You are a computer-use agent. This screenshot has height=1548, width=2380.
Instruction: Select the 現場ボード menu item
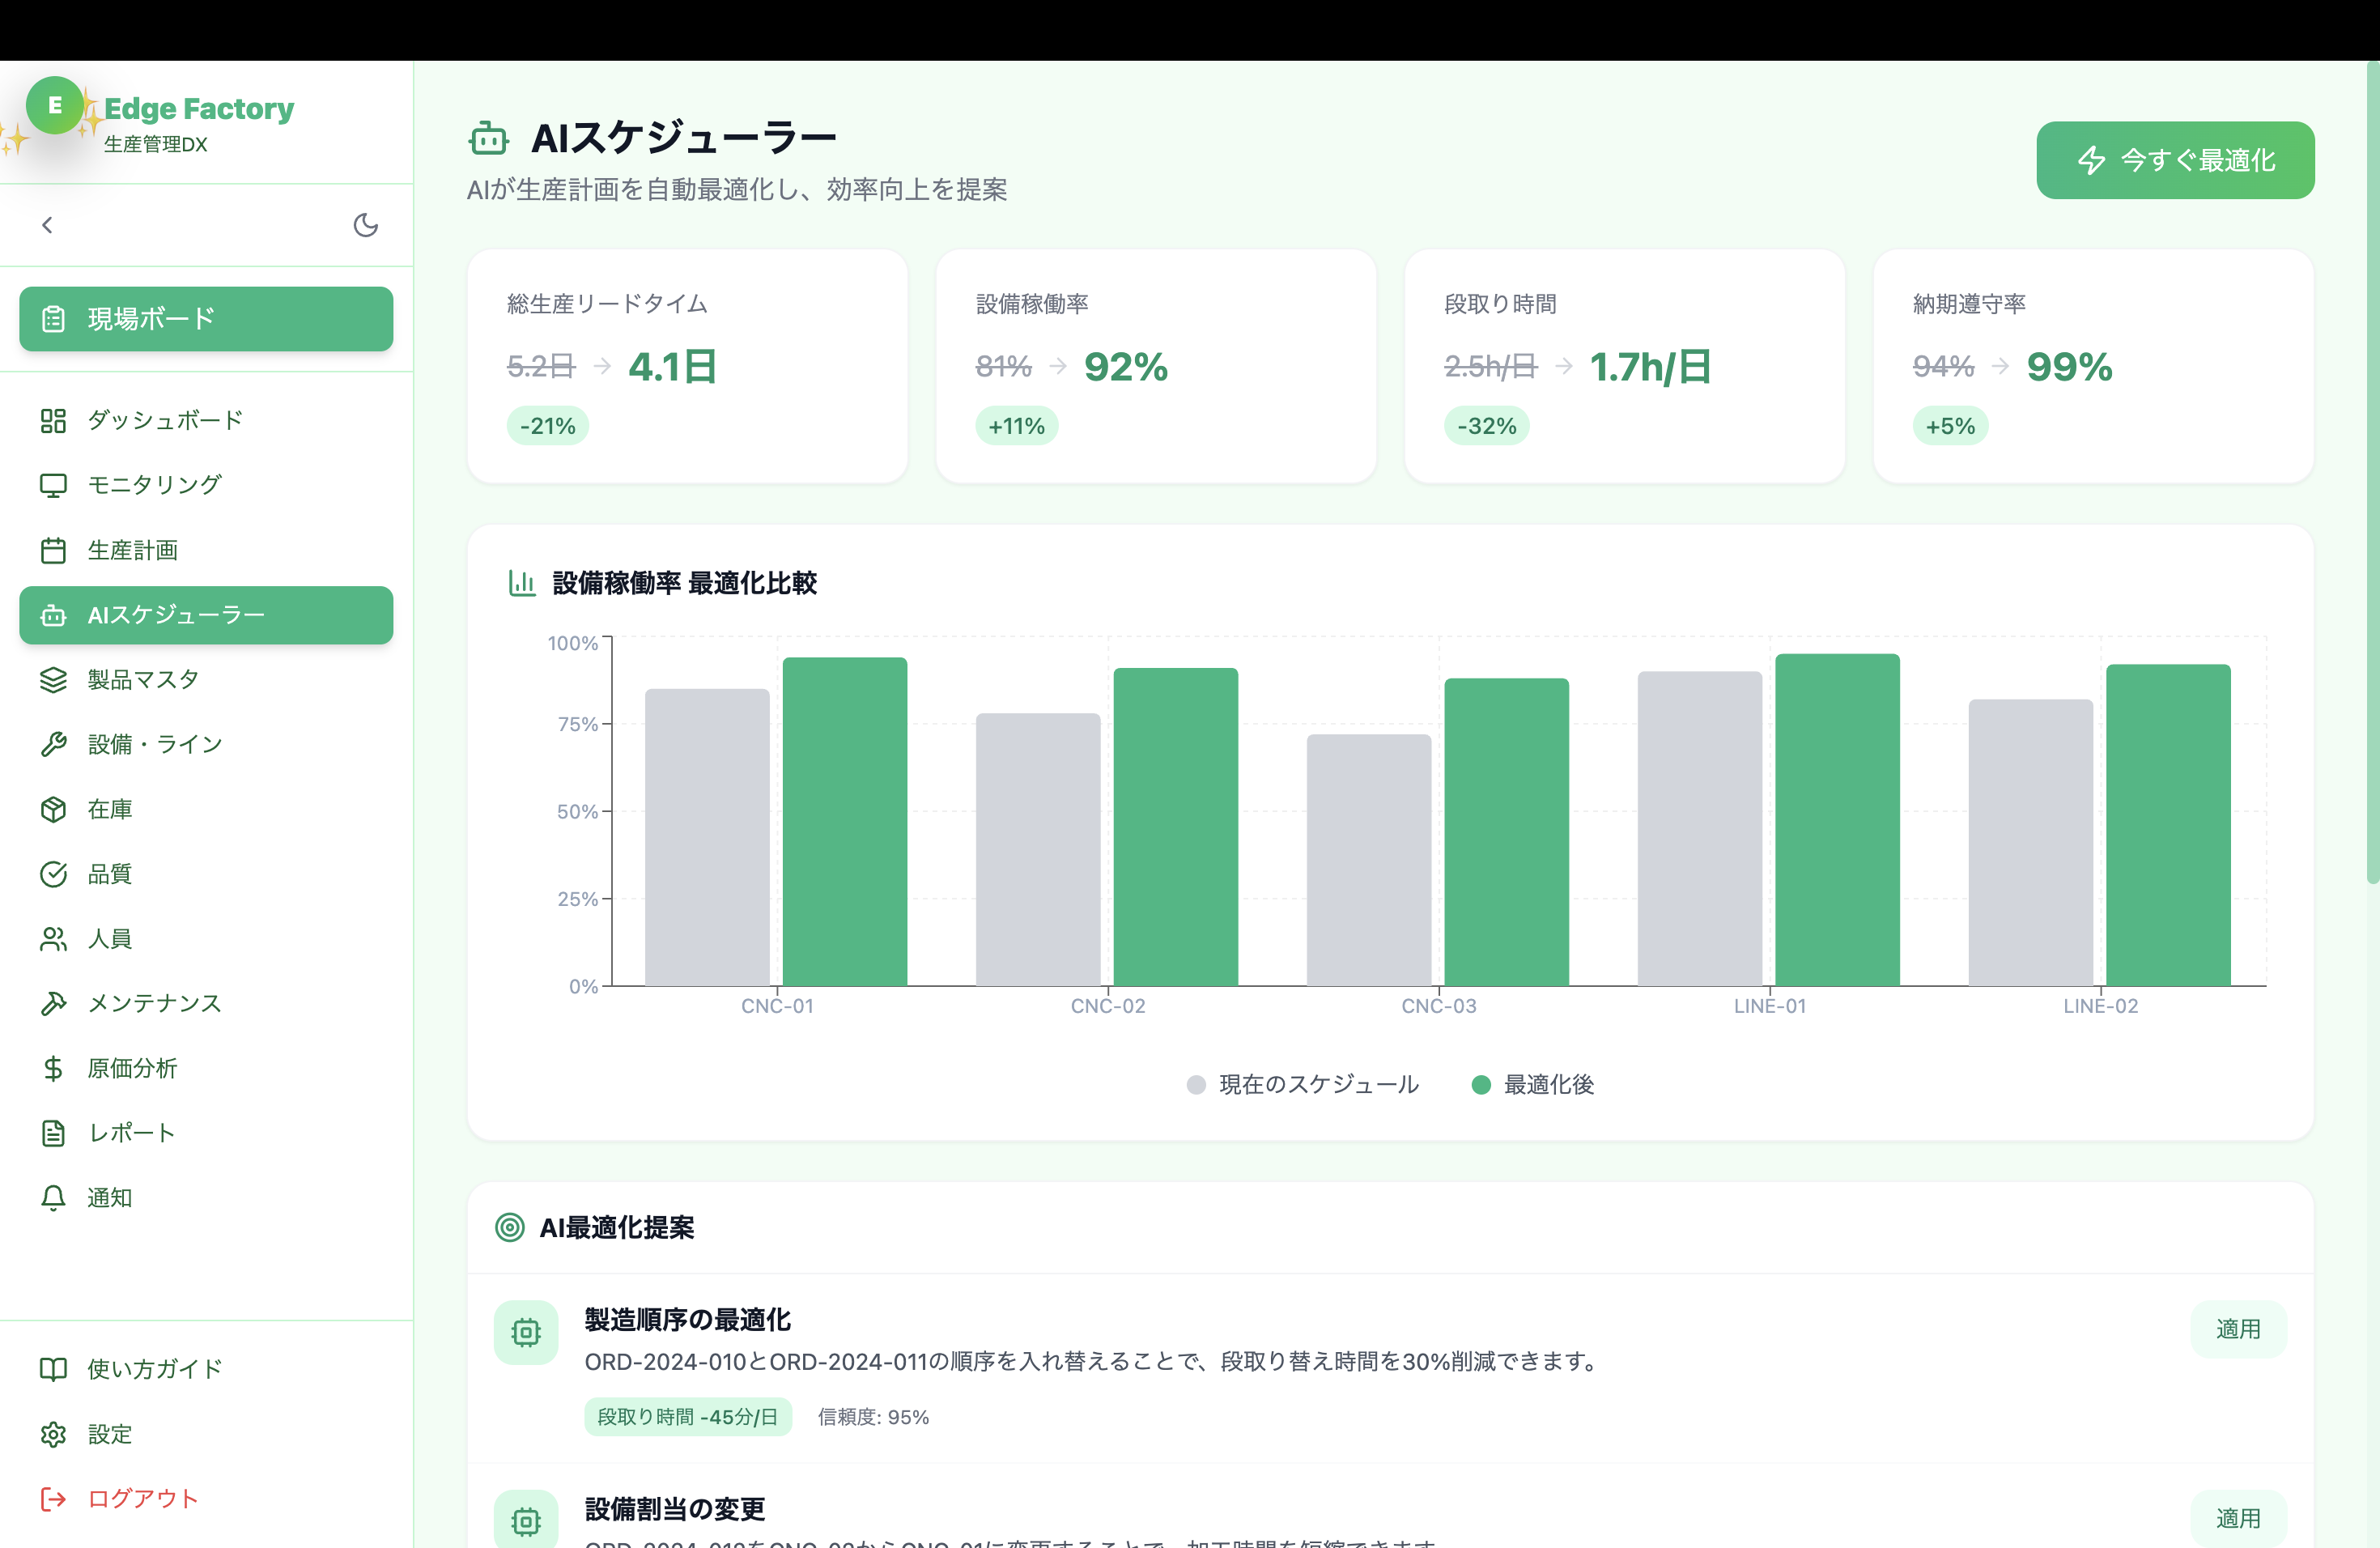coord(206,319)
